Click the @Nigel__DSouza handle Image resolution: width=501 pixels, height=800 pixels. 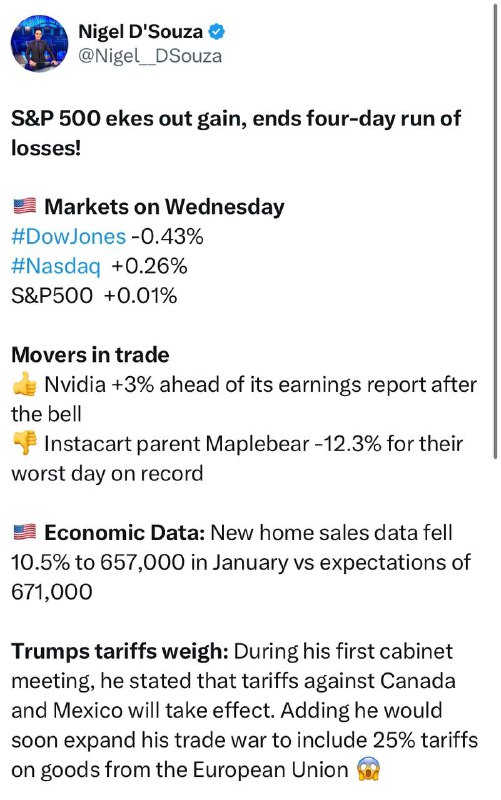pyautogui.click(x=149, y=56)
